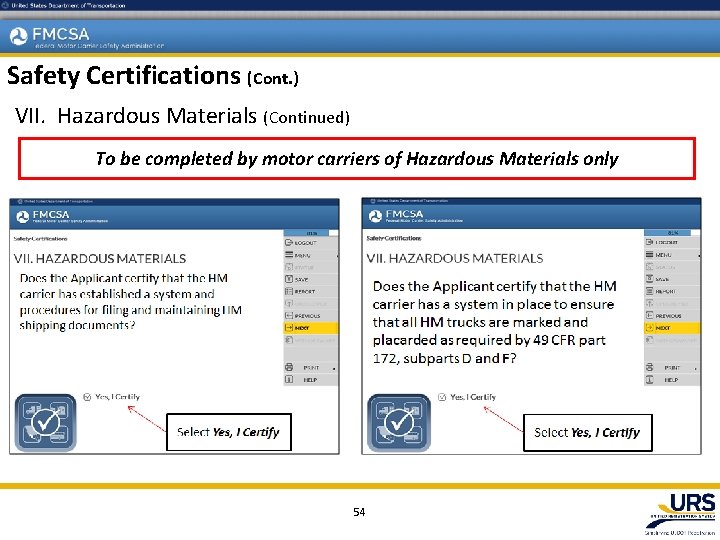
Task: Click the blue checkmark certification badge, left screenshot
Action: tap(45, 422)
